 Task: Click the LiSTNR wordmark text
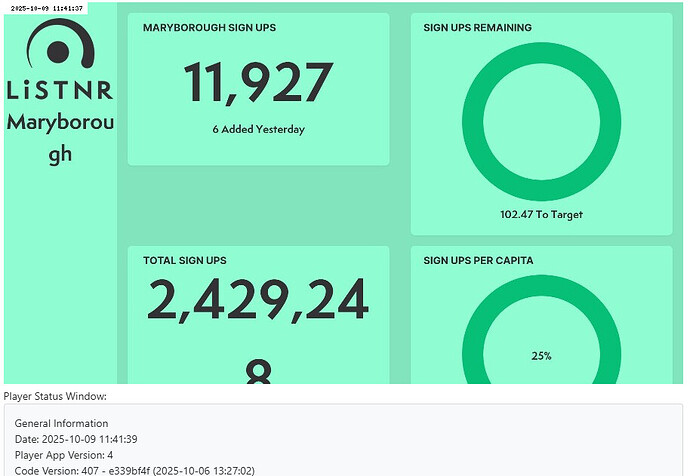click(x=60, y=91)
